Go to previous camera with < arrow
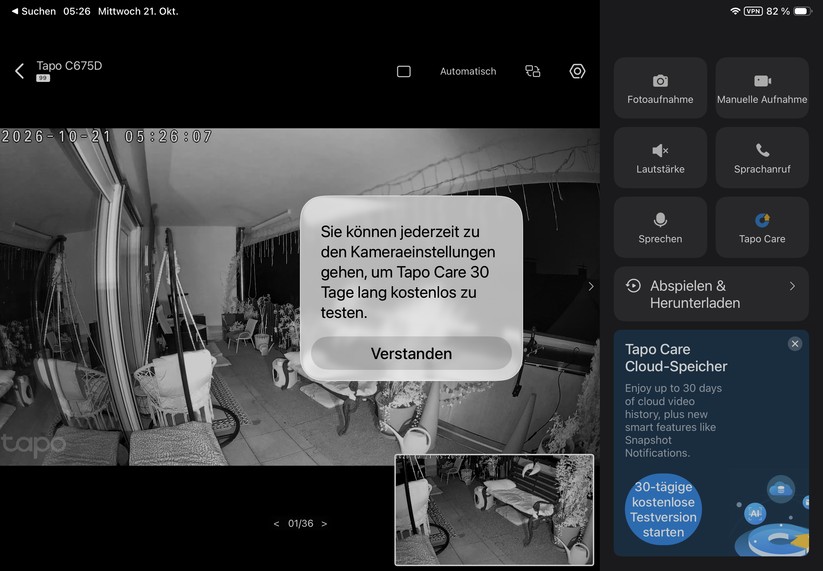823x571 pixels. 276,523
